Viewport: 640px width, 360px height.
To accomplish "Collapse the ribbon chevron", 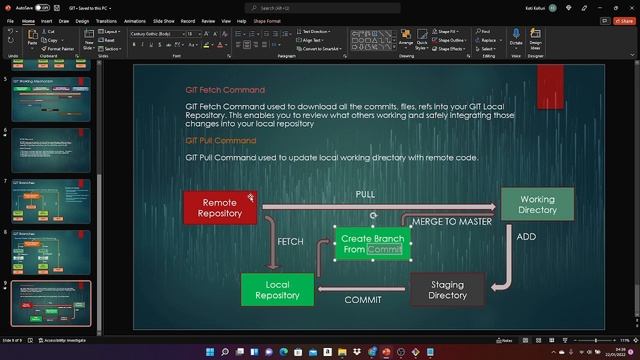I will tap(632, 55).
